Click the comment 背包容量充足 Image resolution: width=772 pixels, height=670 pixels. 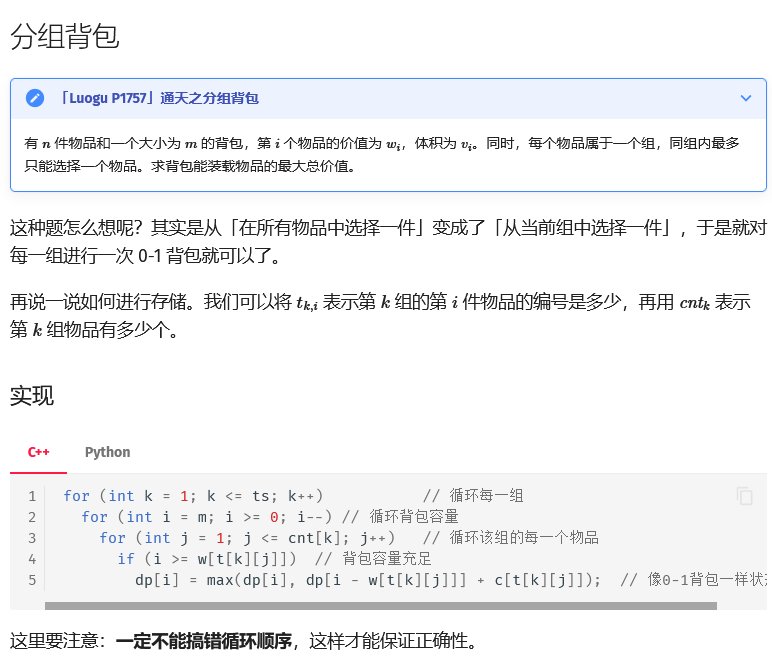point(373,559)
